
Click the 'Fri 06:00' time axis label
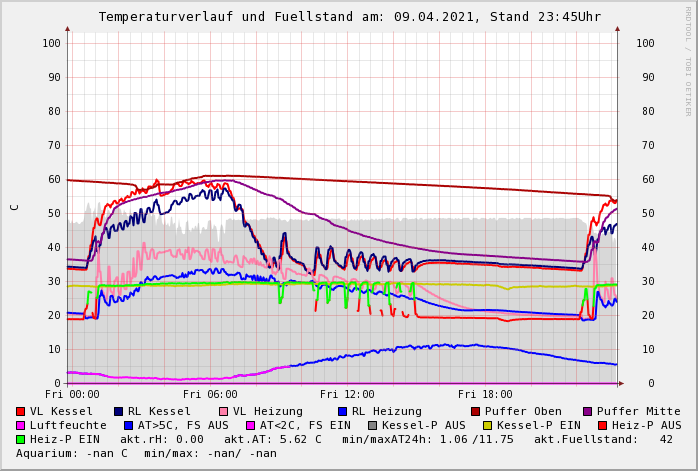(210, 394)
